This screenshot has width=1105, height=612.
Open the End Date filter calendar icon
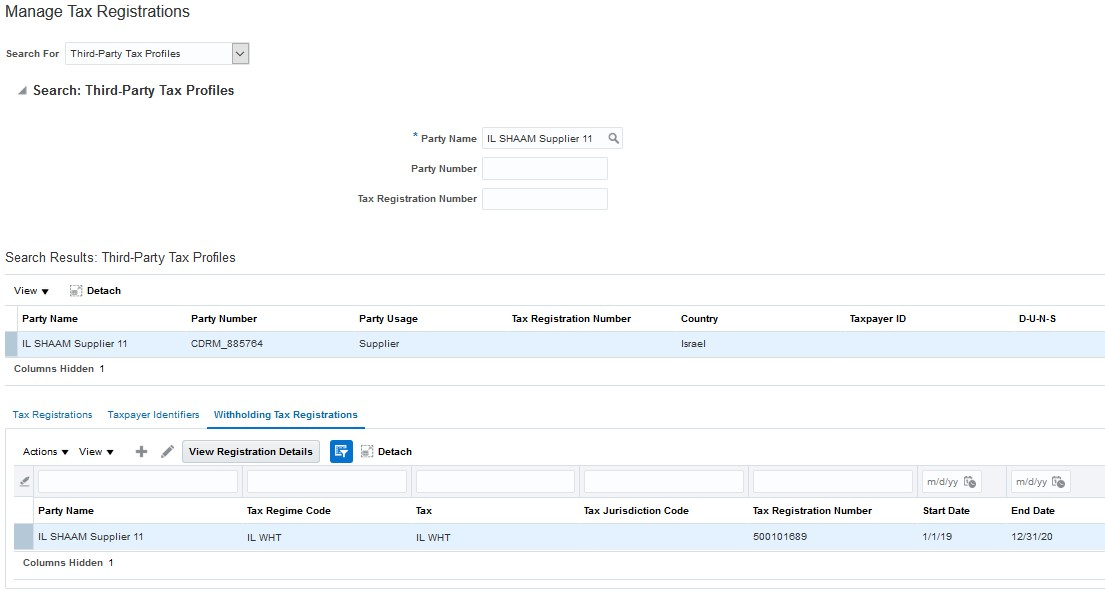click(1058, 482)
